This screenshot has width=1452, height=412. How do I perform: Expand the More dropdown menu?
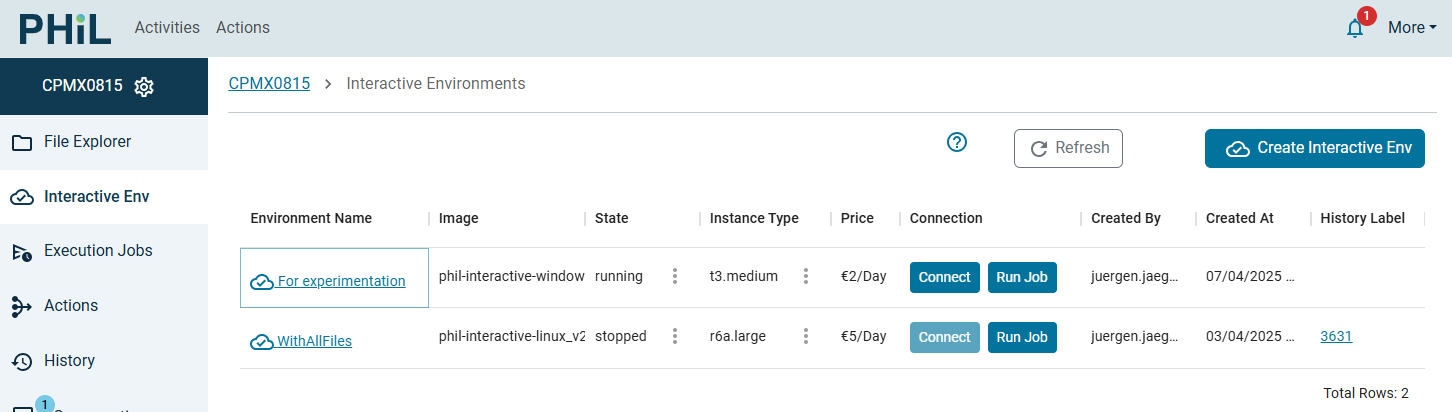tap(1411, 28)
